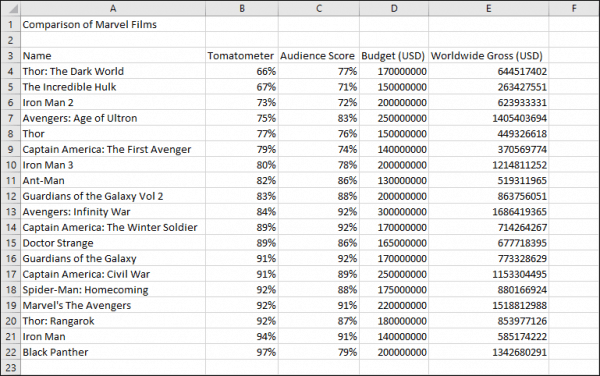Screen dimensions: 600x376
Task: Select row 3 header
Action: click(x=10, y=55)
